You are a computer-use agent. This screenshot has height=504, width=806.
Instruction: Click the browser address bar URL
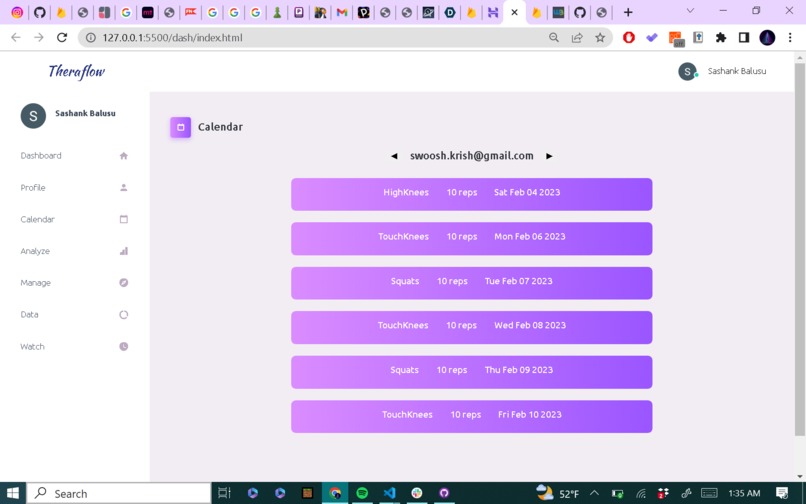click(172, 38)
